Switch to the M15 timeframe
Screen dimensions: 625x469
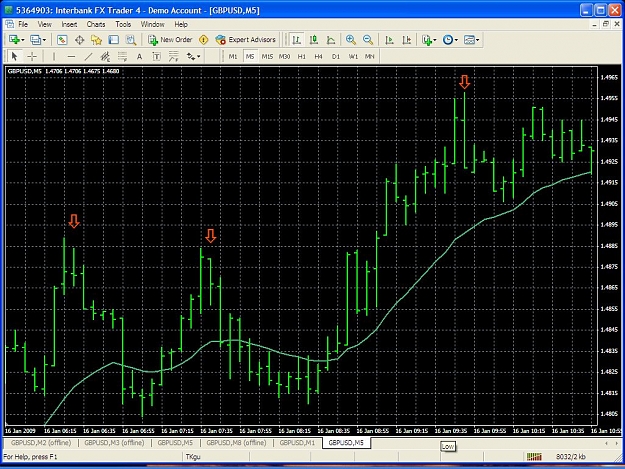(267, 57)
